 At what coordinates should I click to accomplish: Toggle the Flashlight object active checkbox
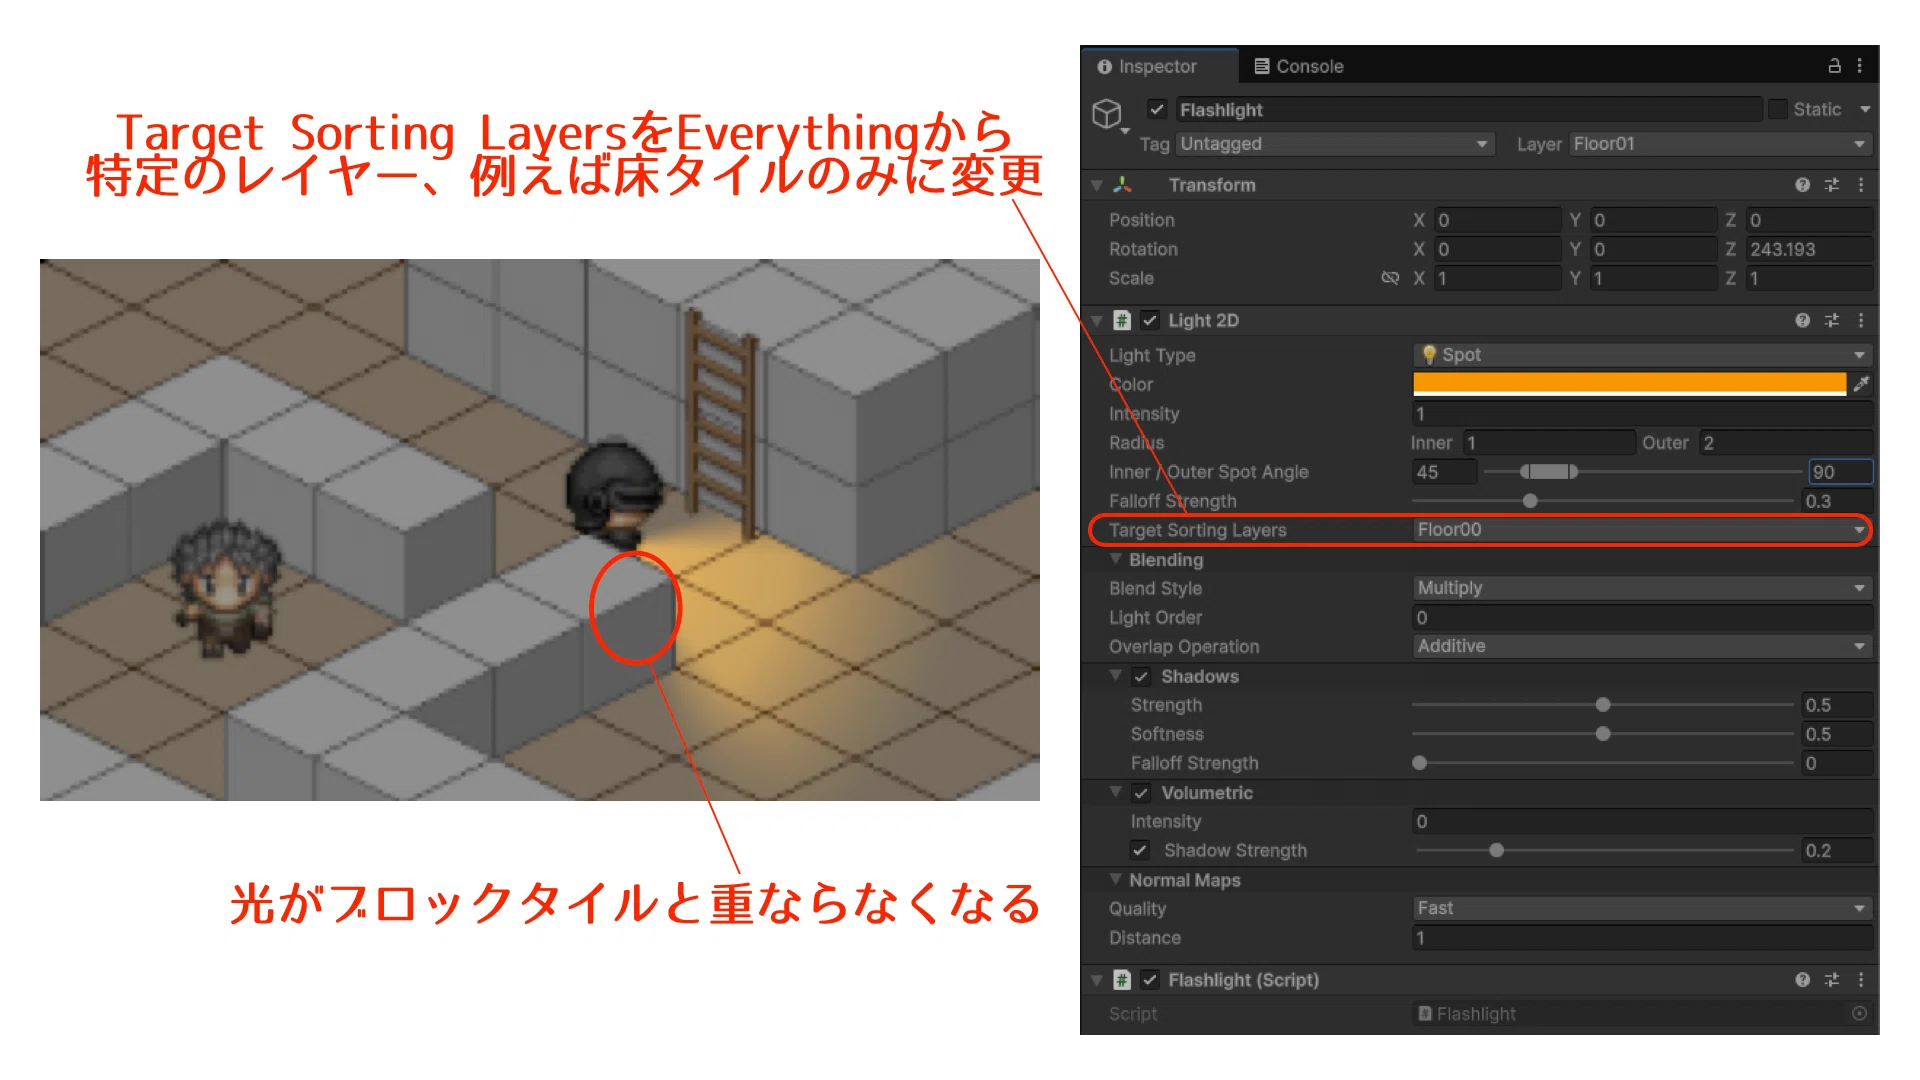1157,109
